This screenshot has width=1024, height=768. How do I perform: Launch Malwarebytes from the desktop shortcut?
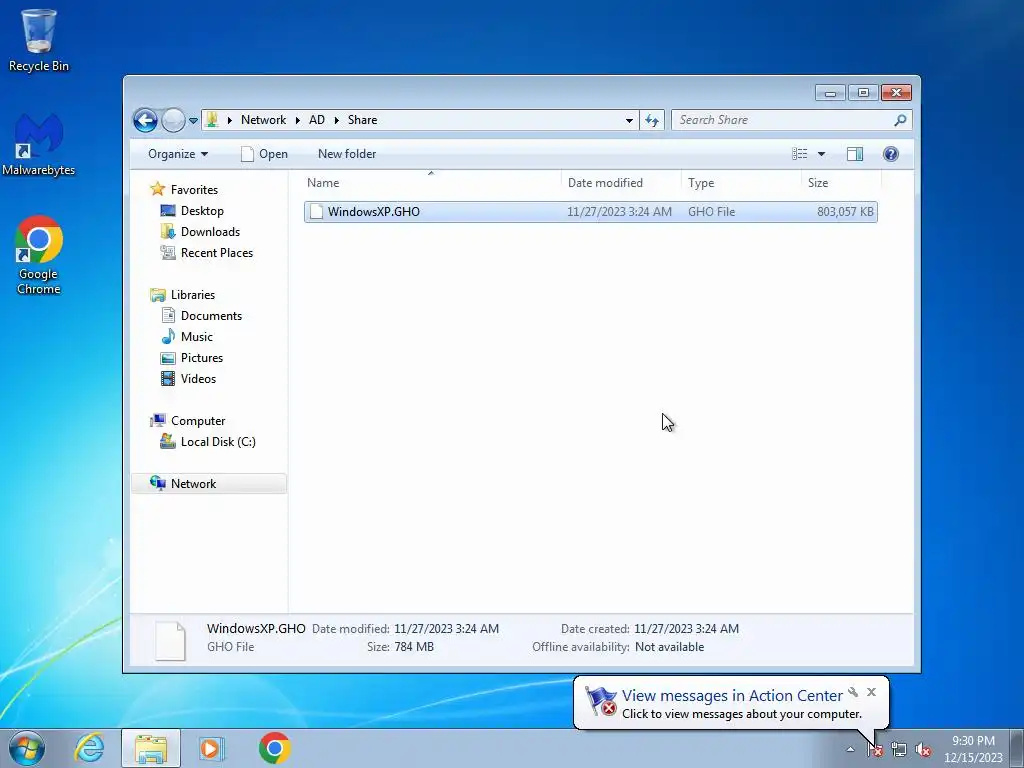click(x=39, y=144)
